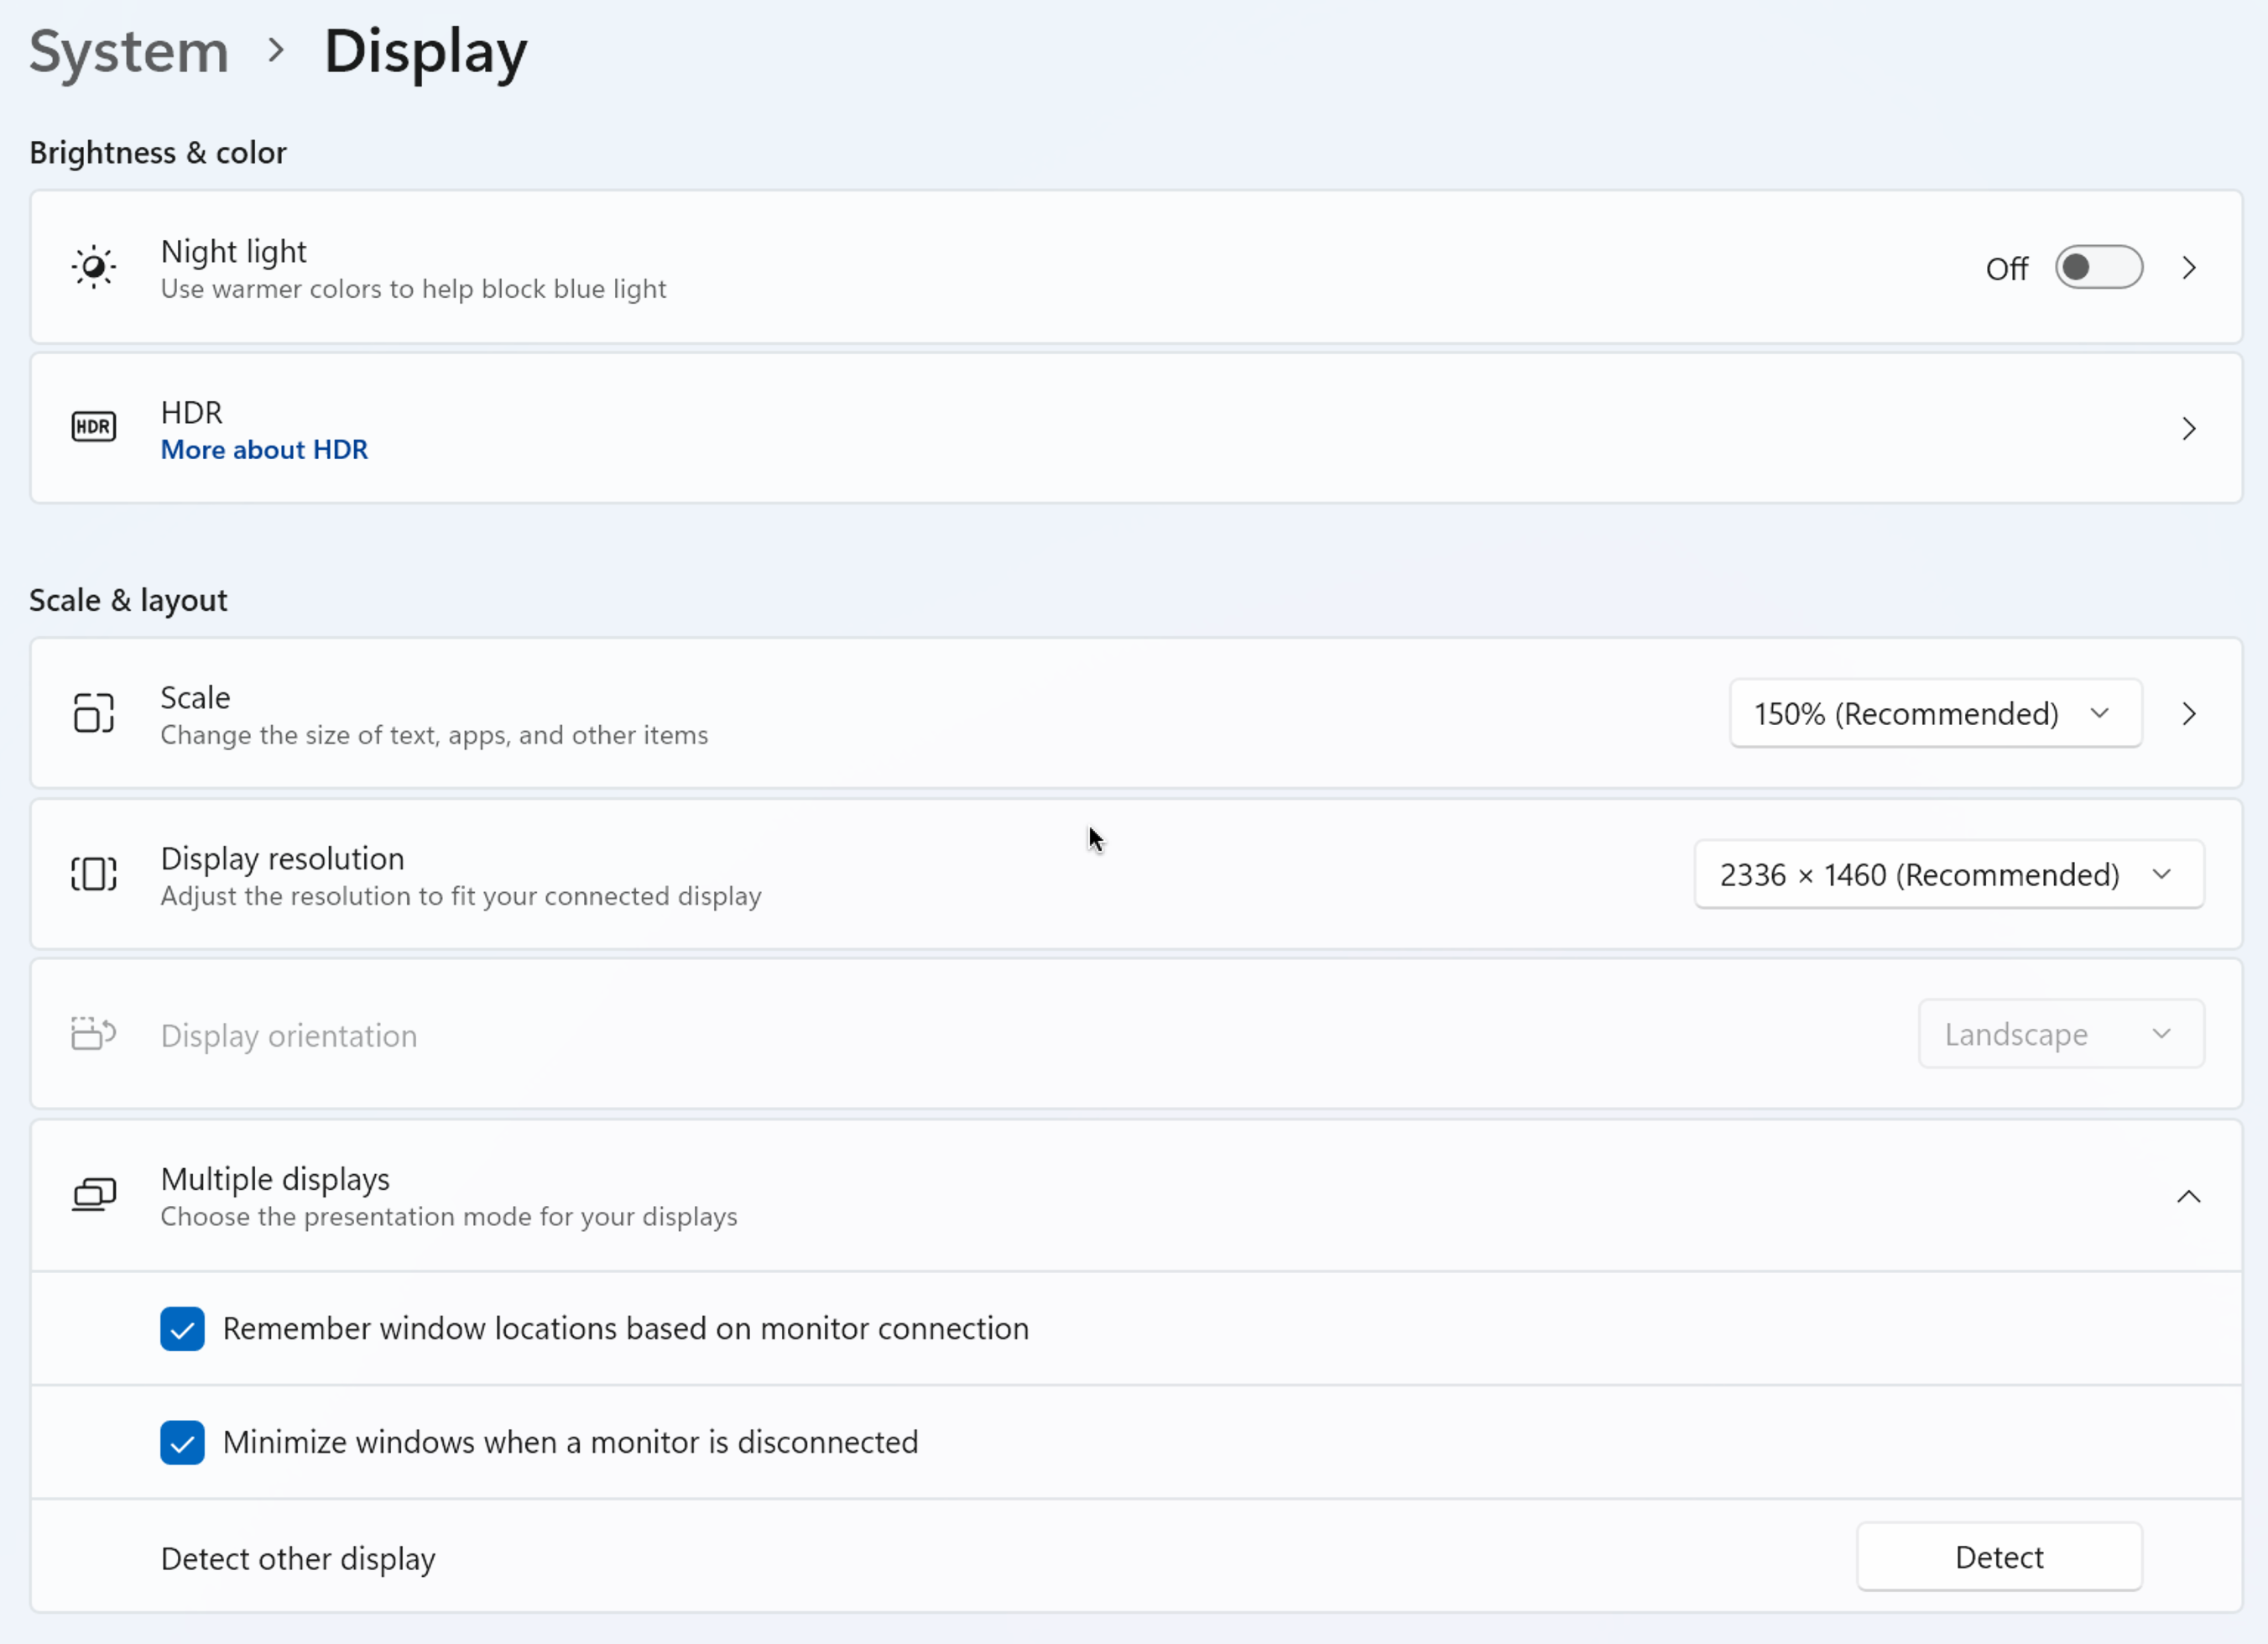The width and height of the screenshot is (2268, 1644).
Task: Uncheck Minimize windows when monitor disconnected
Action: click(182, 1443)
